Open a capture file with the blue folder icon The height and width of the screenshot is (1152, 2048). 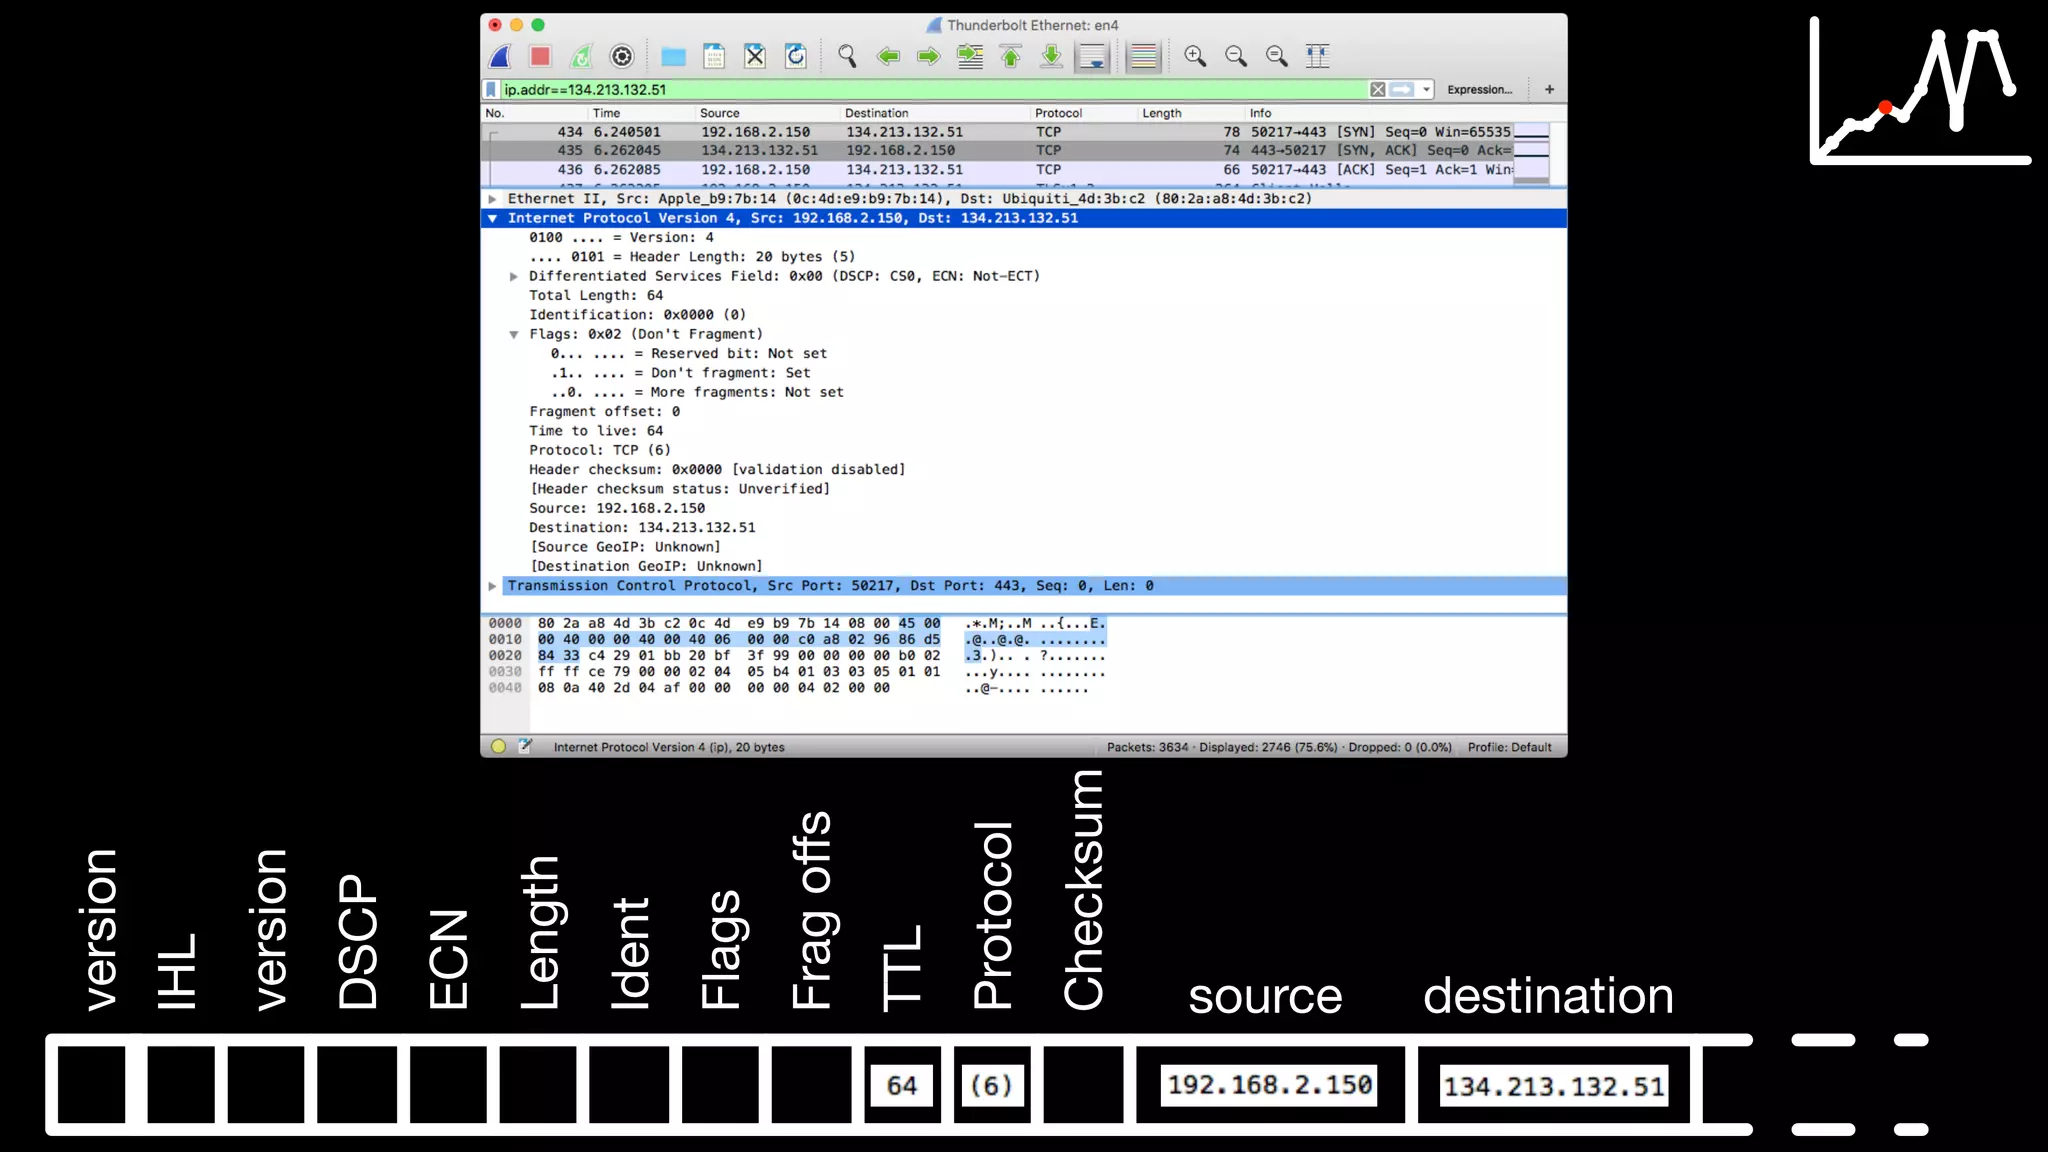click(673, 56)
